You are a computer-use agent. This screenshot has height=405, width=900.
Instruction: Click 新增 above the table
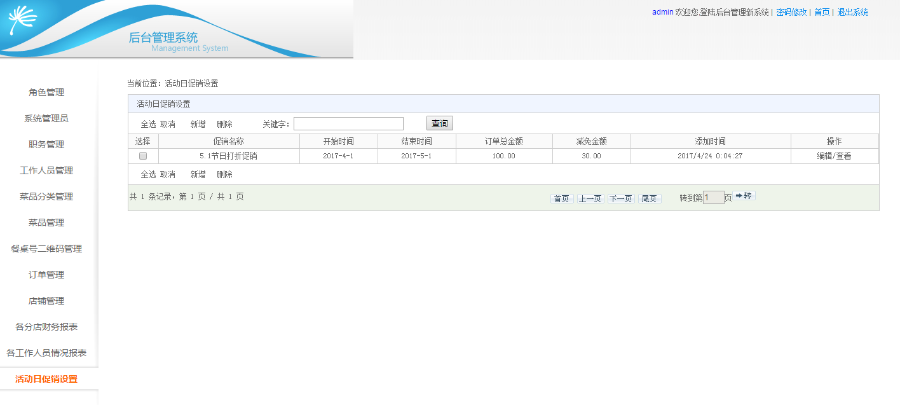(198, 124)
